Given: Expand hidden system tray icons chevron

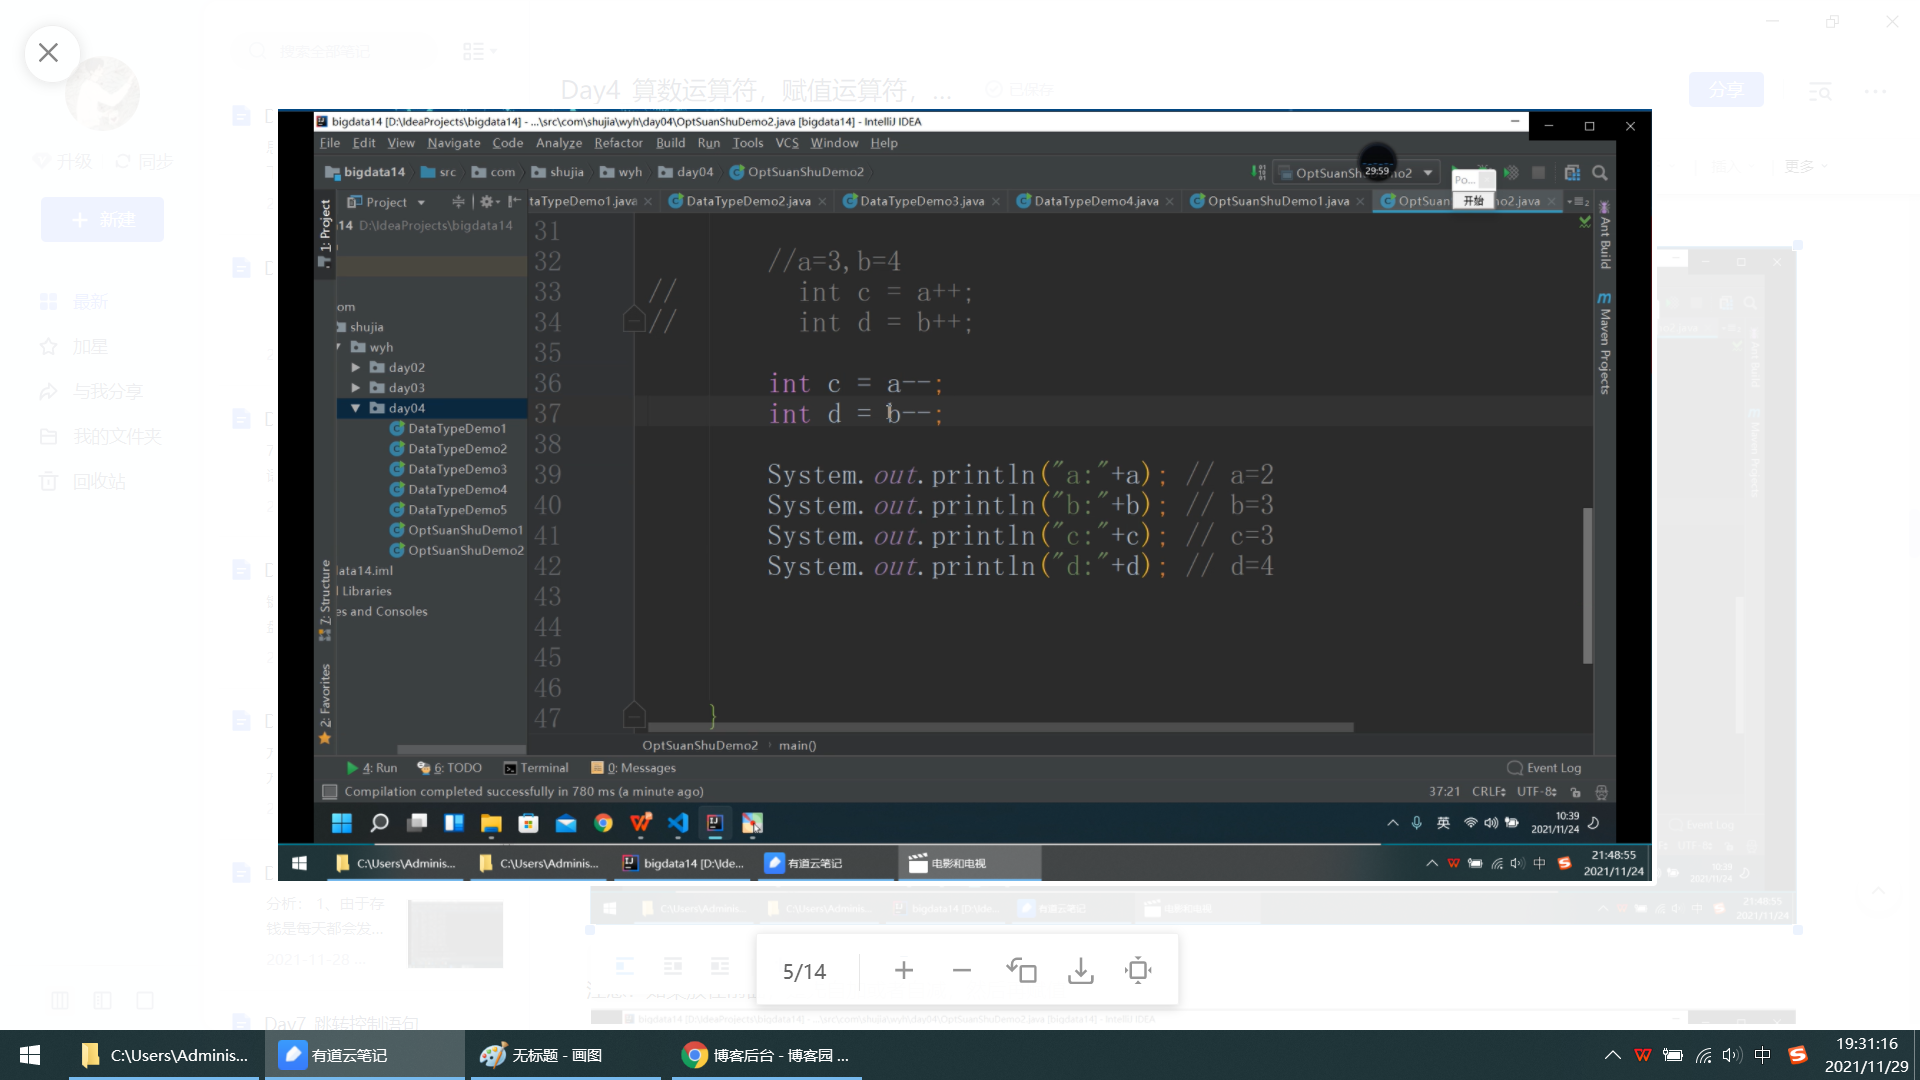Looking at the screenshot, I should click(x=1612, y=1055).
